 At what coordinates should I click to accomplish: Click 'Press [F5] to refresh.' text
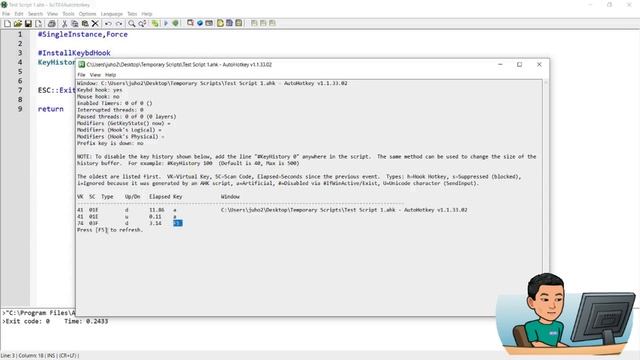click(110, 230)
